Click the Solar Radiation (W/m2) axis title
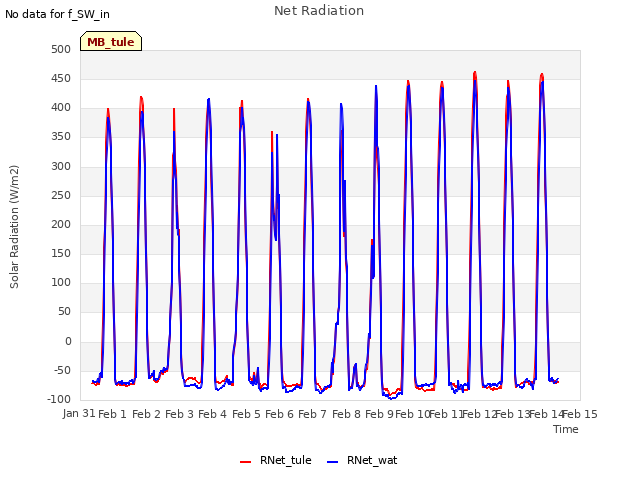 (14, 227)
